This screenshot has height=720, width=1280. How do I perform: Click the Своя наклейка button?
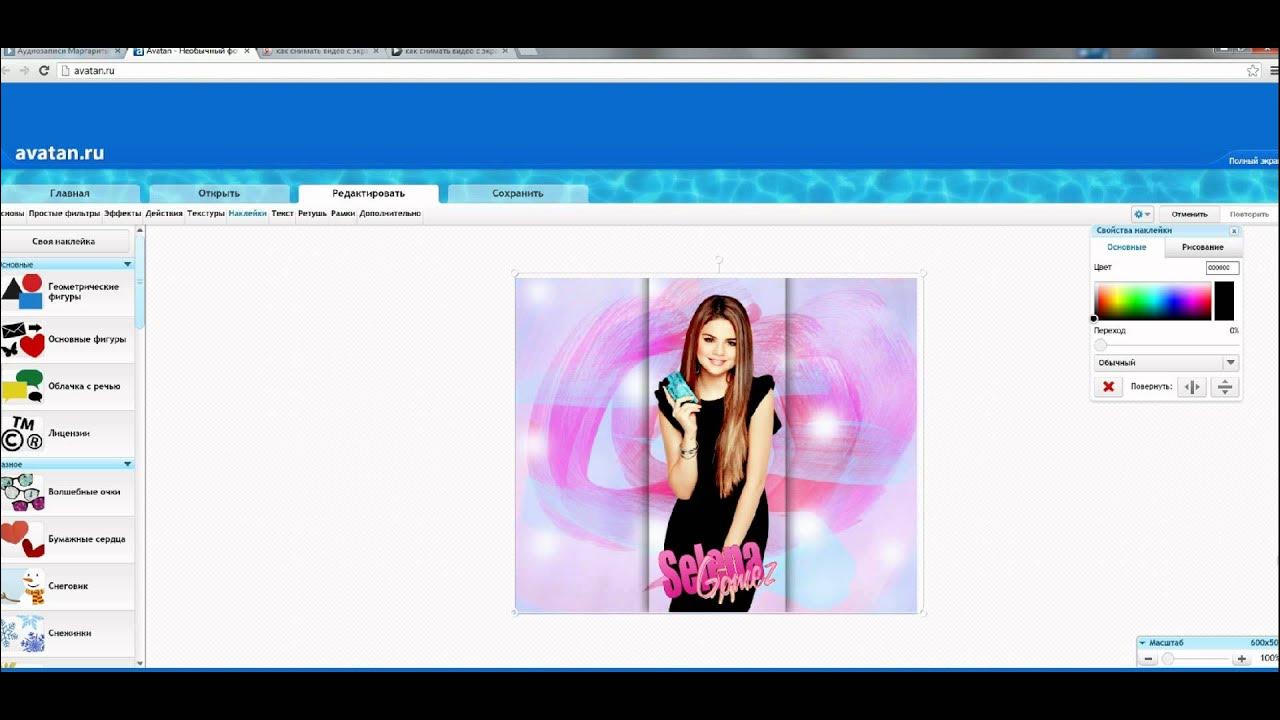[64, 241]
